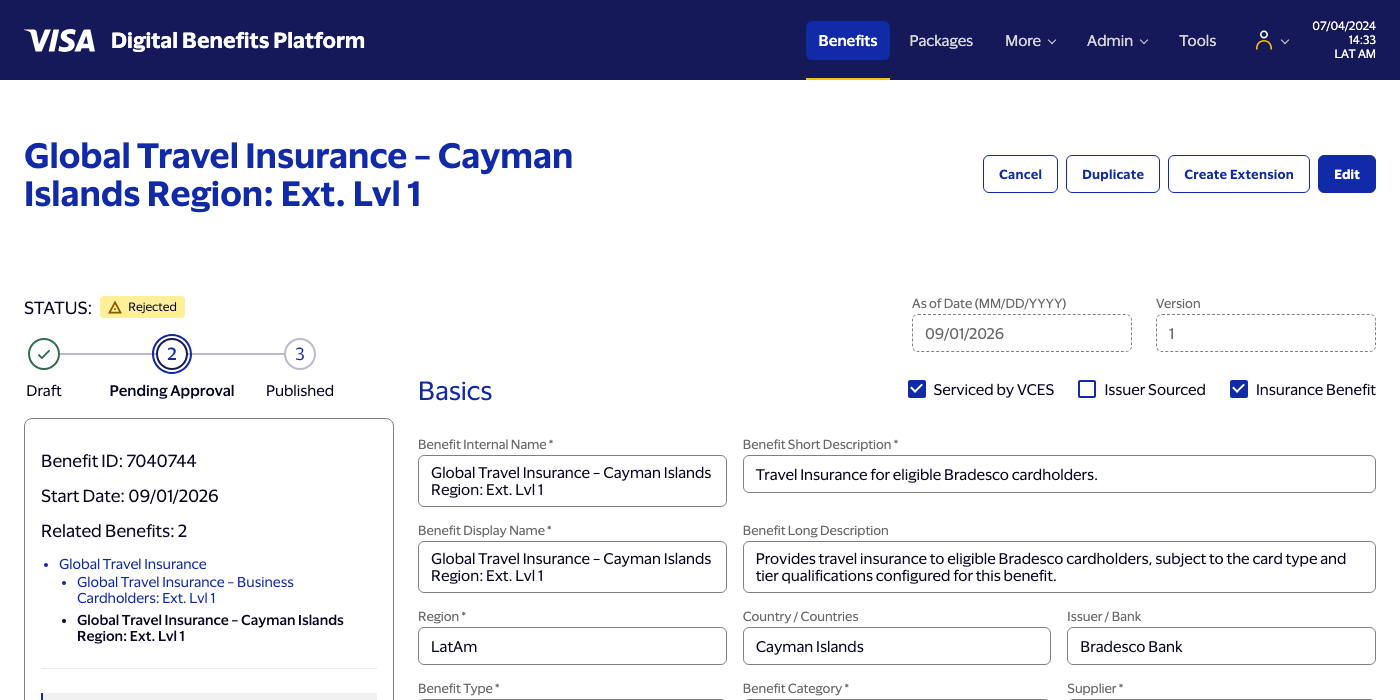Click the Benefit ID: 7040744 text
This screenshot has width=1400, height=700.
pos(119,461)
